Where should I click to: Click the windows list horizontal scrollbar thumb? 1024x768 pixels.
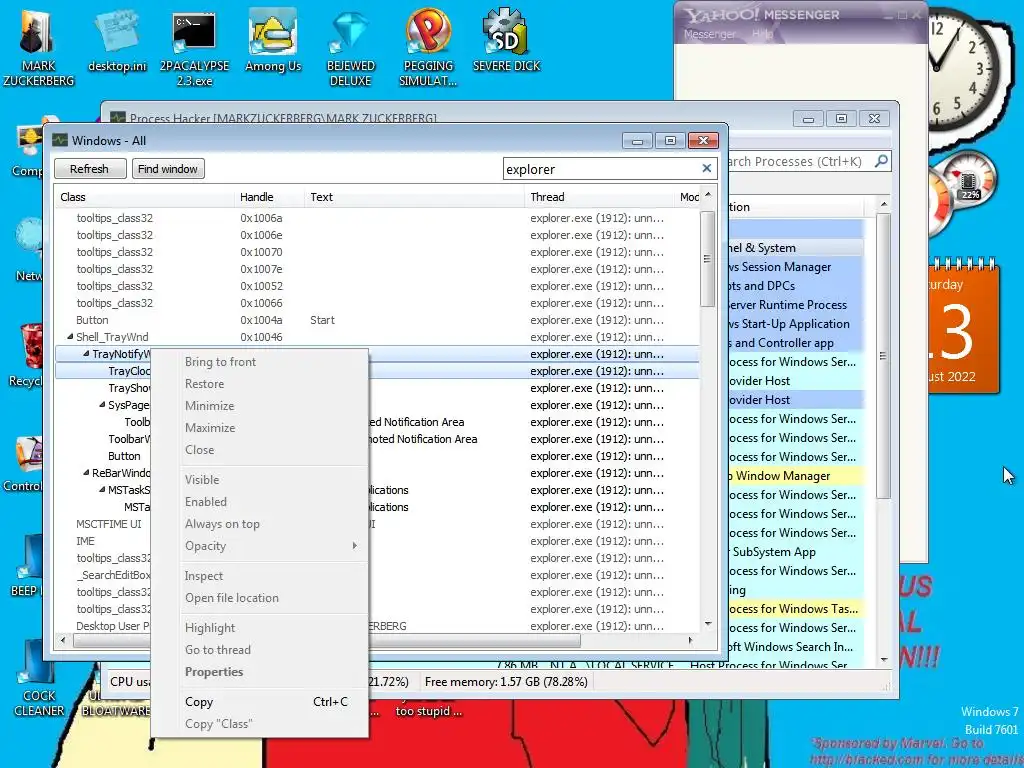click(327, 641)
